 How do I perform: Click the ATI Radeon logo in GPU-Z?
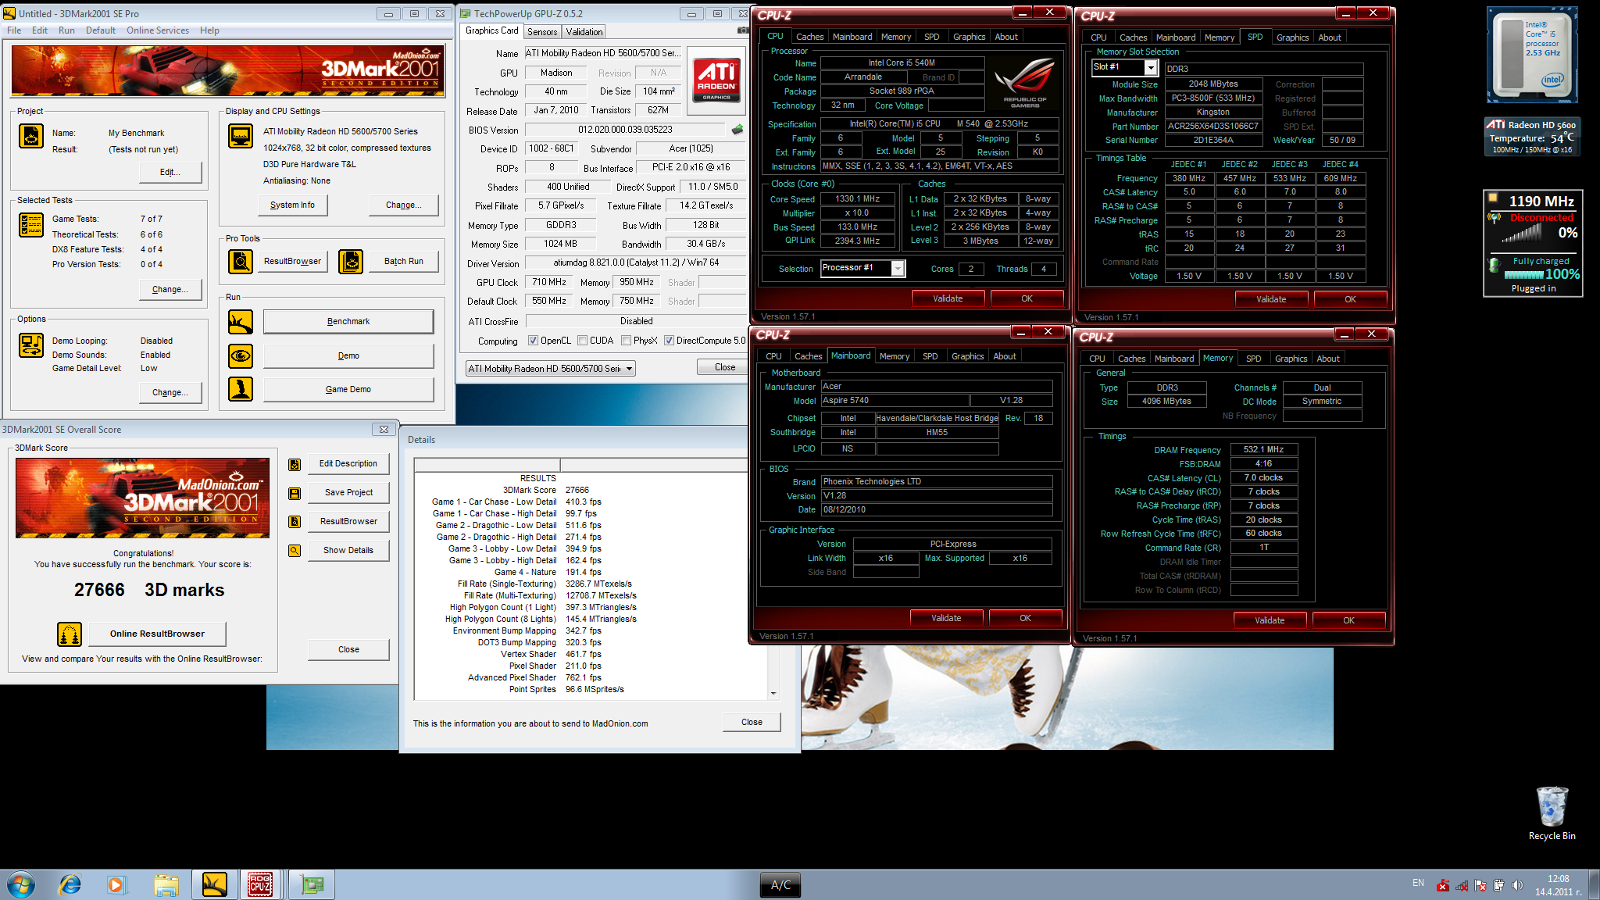(x=717, y=81)
